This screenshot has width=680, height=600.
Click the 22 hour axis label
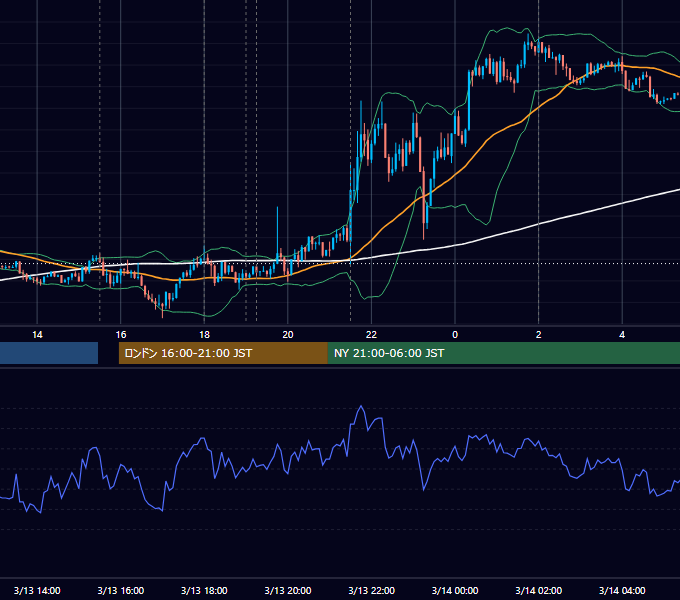[371, 335]
